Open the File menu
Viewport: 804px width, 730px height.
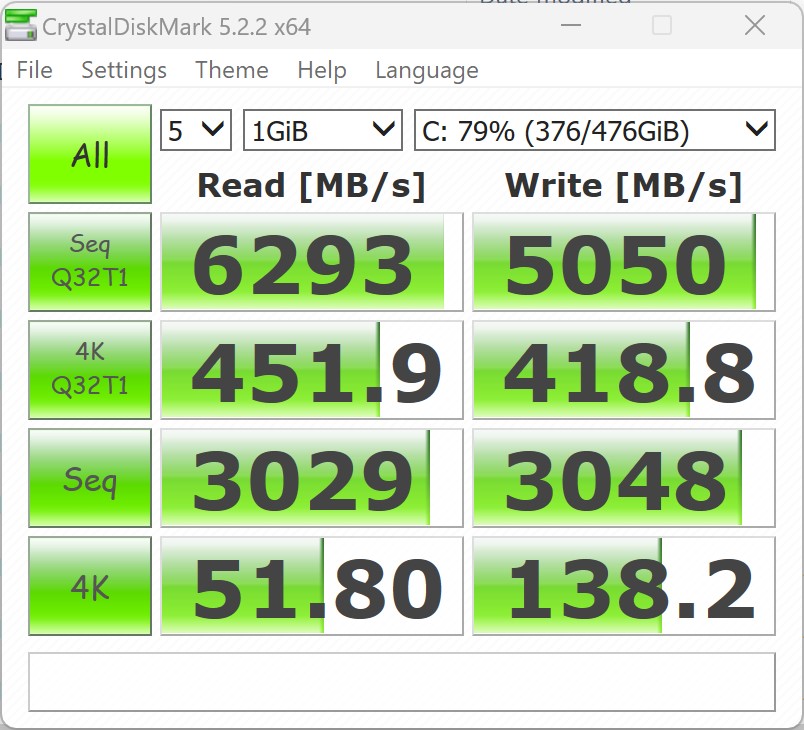[34, 70]
